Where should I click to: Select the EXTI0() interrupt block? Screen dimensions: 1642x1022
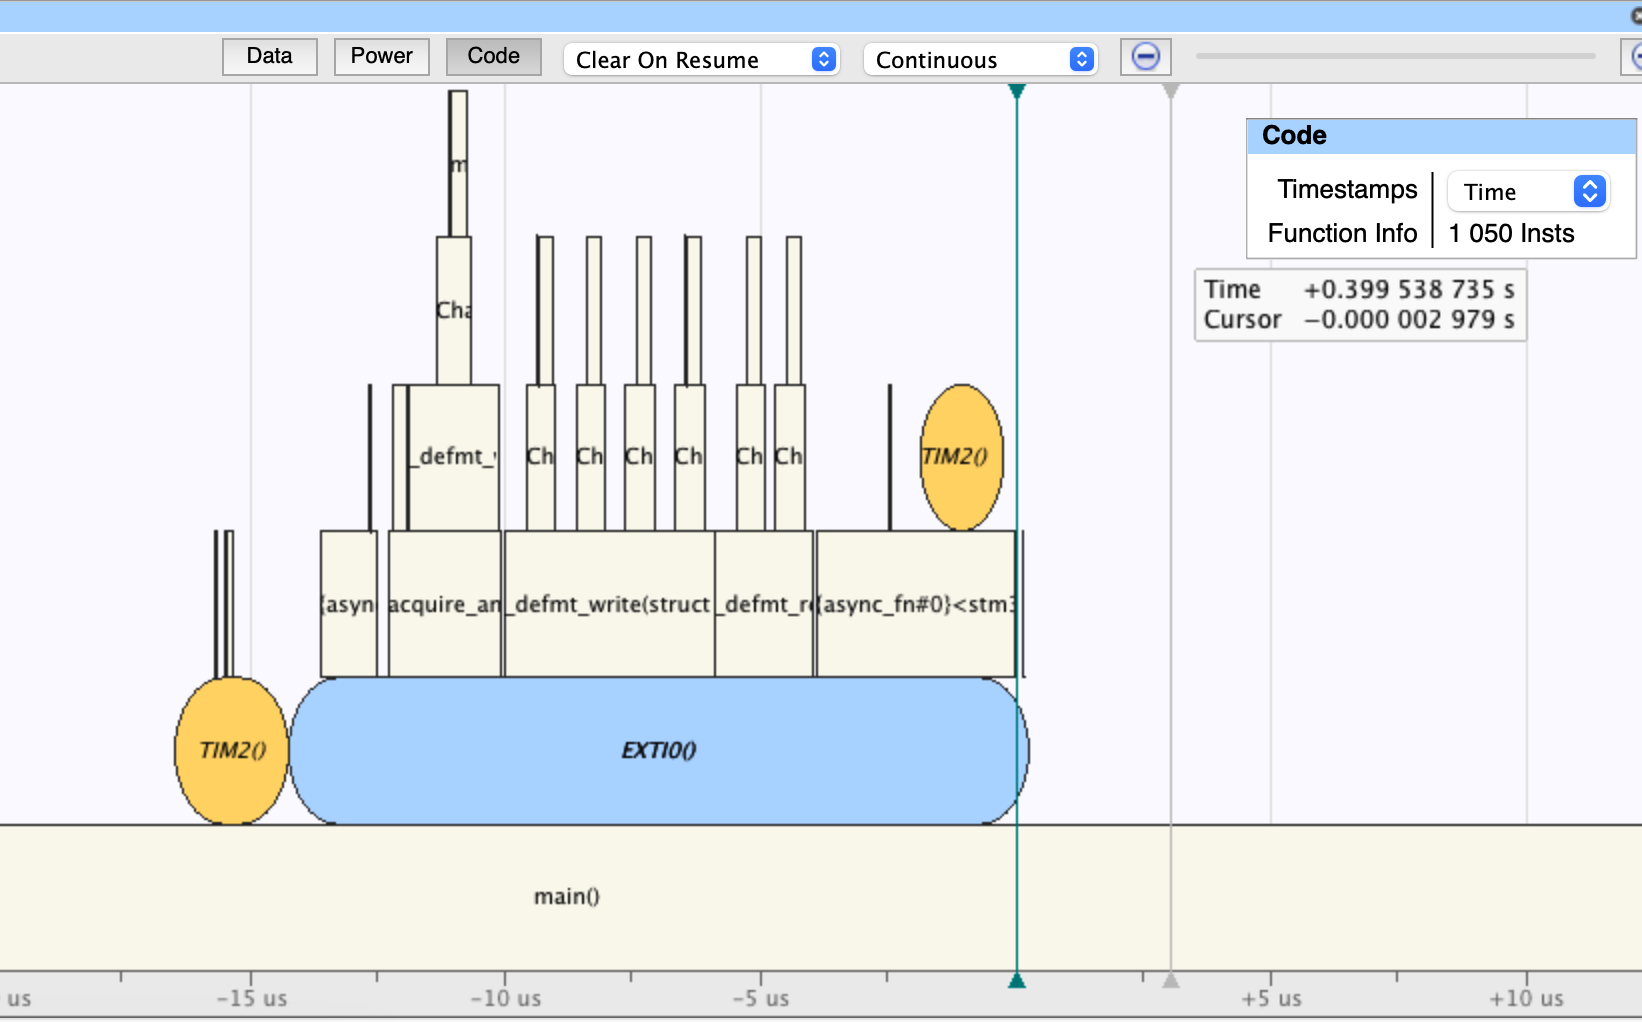[x=658, y=750]
